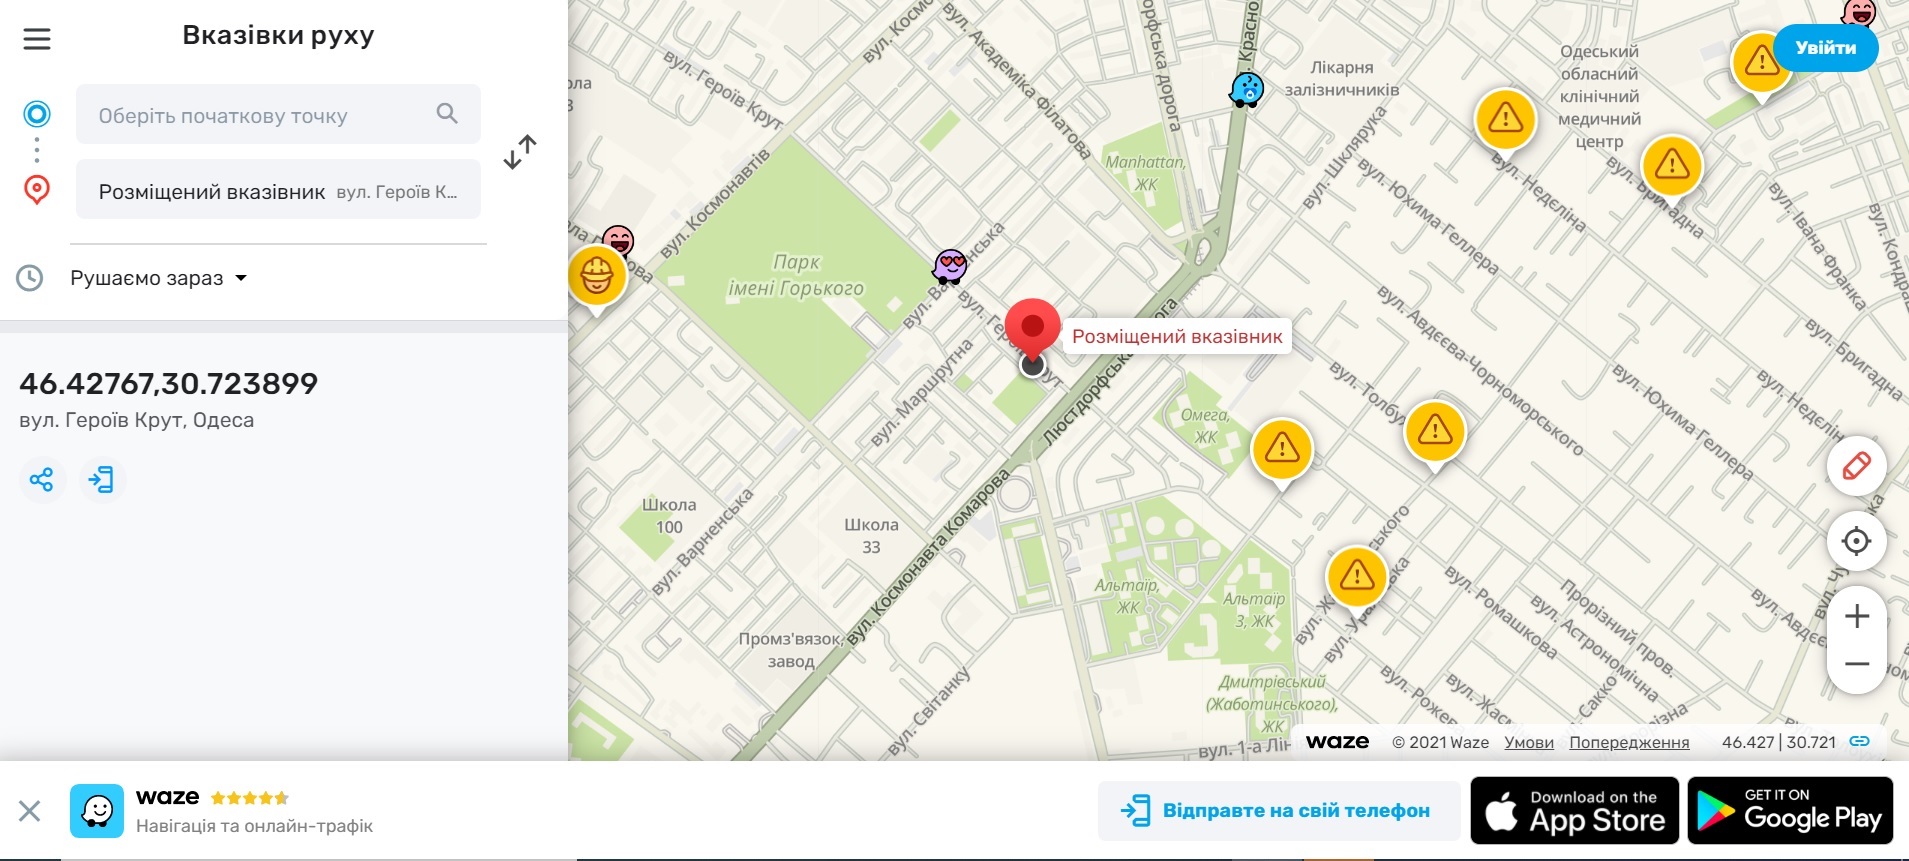Viewport: 1909px width, 861px height.
Task: Open the 'Попередження' notices link
Action: (x=1628, y=742)
